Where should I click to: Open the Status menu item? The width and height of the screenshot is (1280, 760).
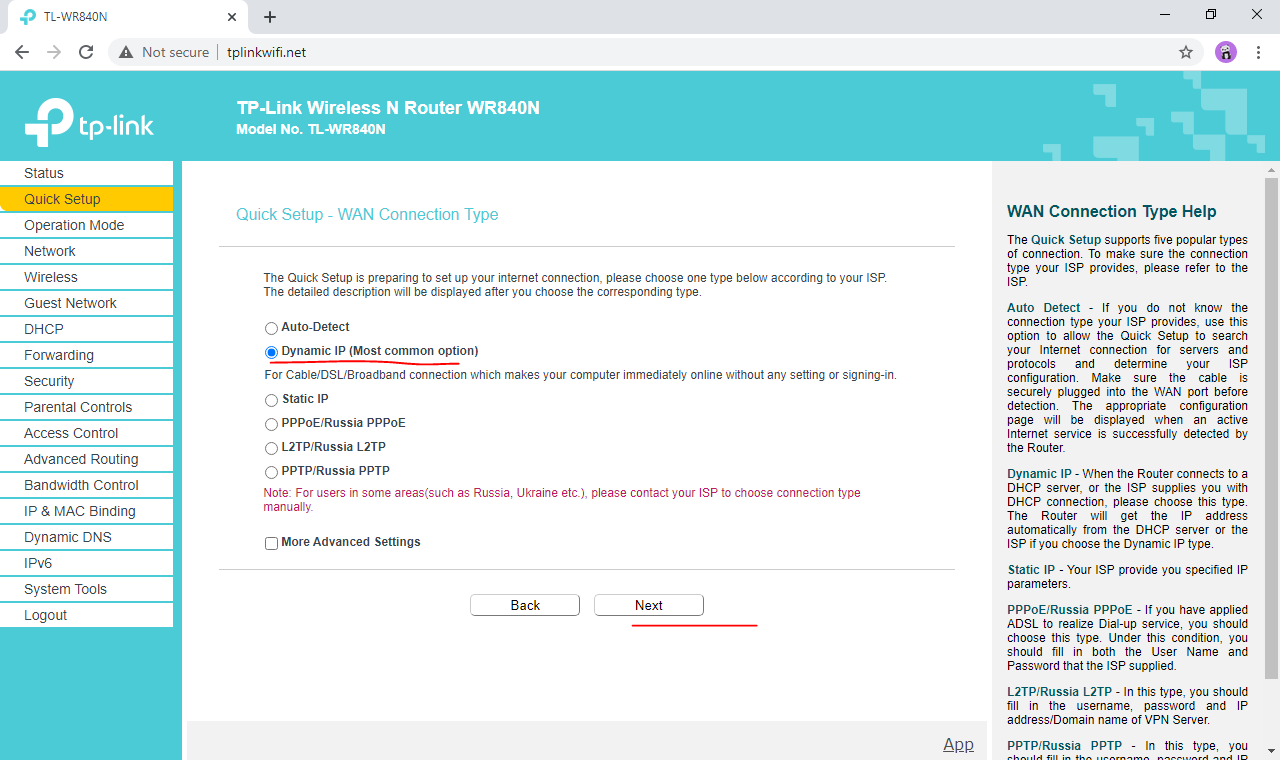(x=86, y=173)
